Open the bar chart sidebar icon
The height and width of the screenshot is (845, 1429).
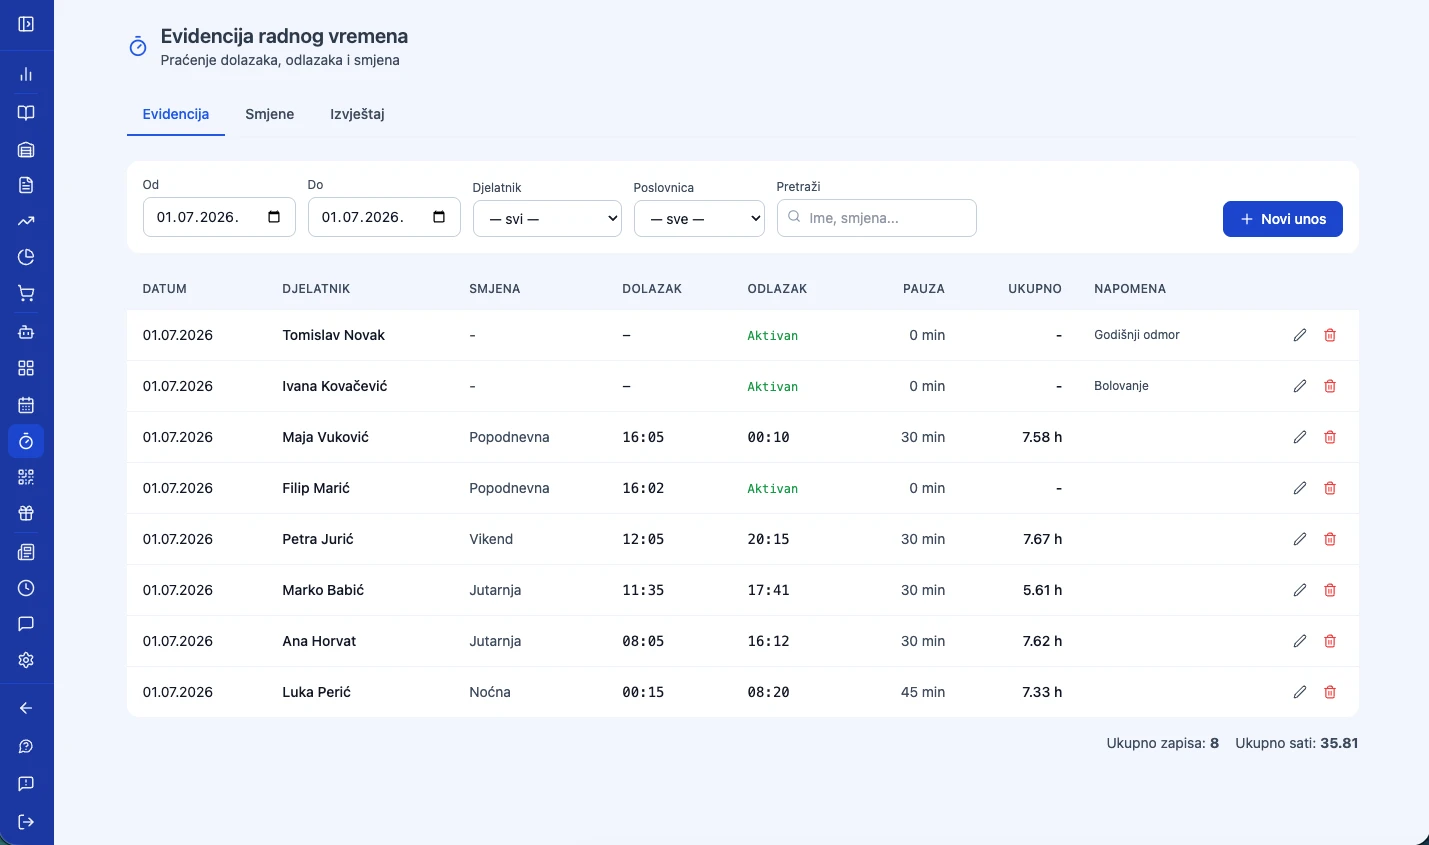point(26,75)
